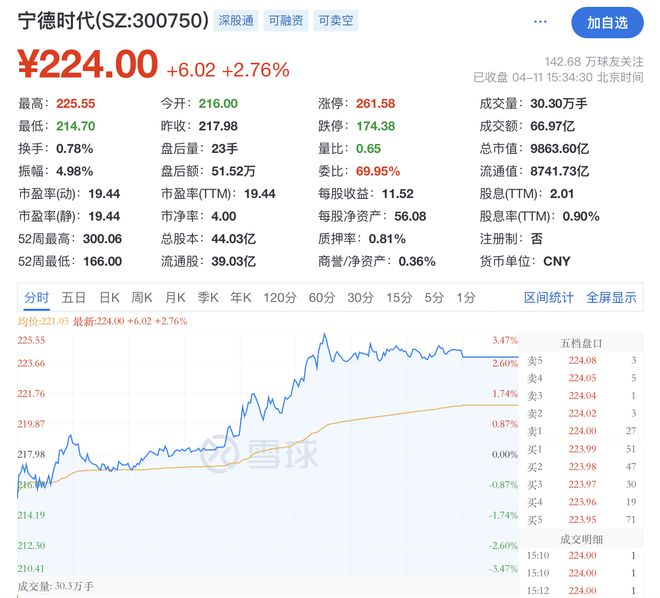Click the 买3 order row at 223.97
The width and height of the screenshot is (660, 598).
[x=581, y=485]
